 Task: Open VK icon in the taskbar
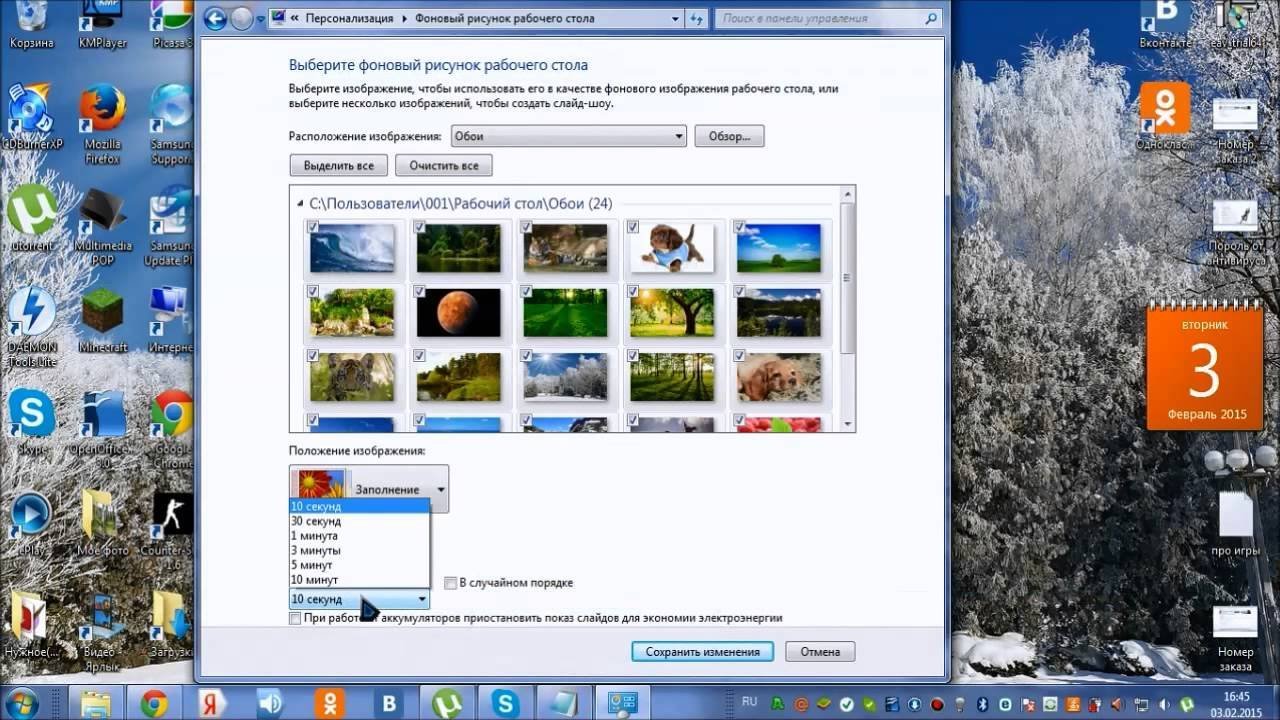(x=388, y=703)
